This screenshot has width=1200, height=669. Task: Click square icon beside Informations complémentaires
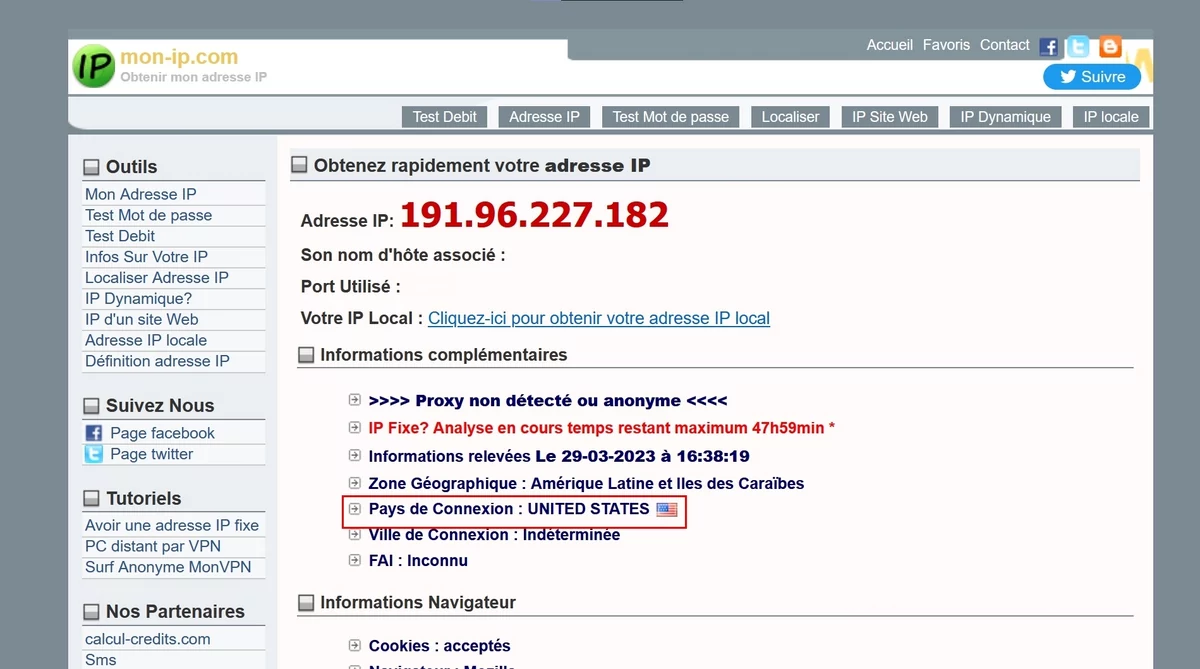click(306, 355)
